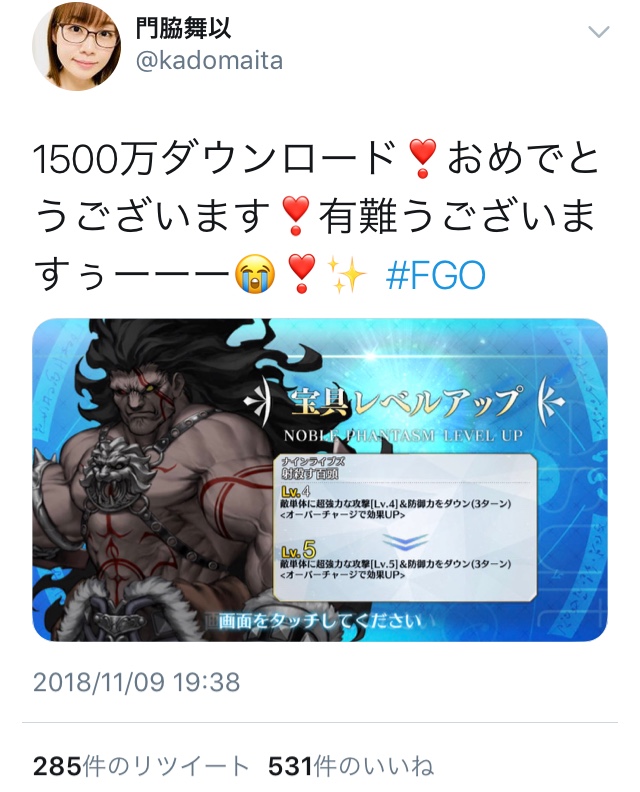Viewport: 640px width, 792px height.
Task: View the 285件のリツイート list
Action: [140, 766]
